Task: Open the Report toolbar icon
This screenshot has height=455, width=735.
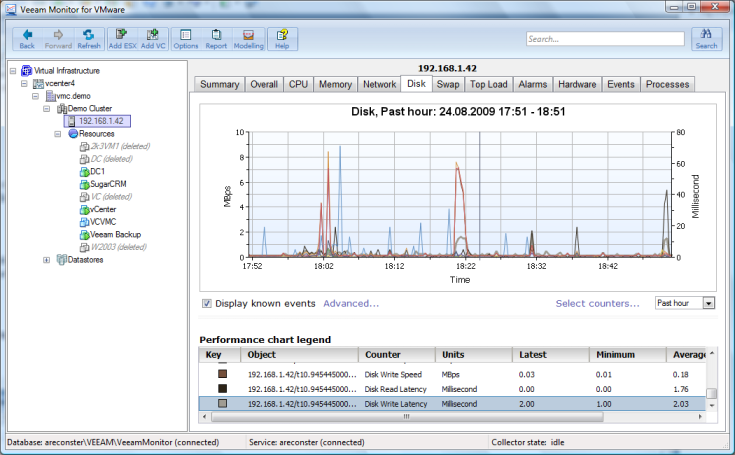Action: [x=216, y=38]
